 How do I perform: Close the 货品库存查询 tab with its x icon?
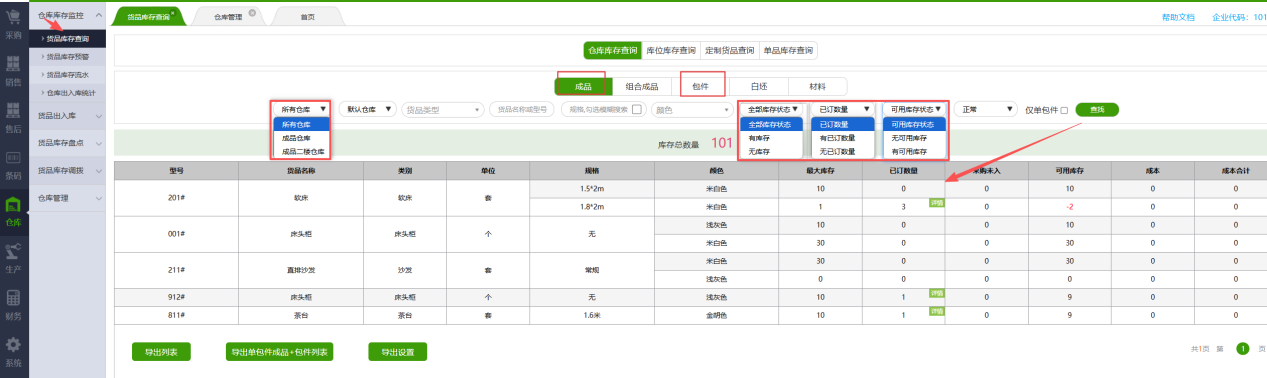(173, 13)
